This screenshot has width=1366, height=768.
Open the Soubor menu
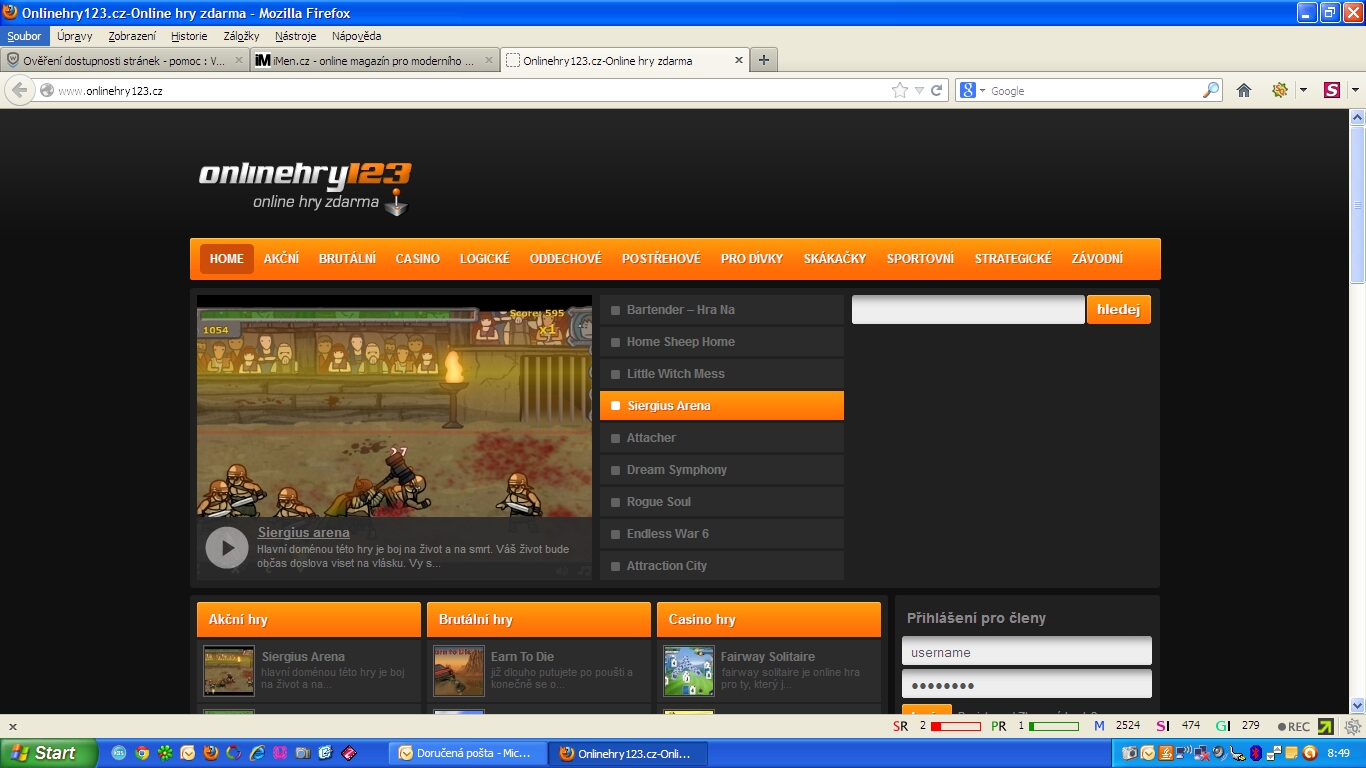(x=24, y=36)
